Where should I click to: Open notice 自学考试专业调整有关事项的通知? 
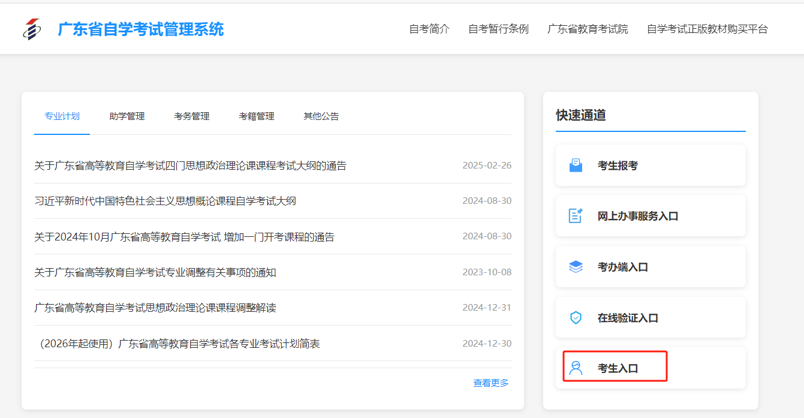click(155, 272)
